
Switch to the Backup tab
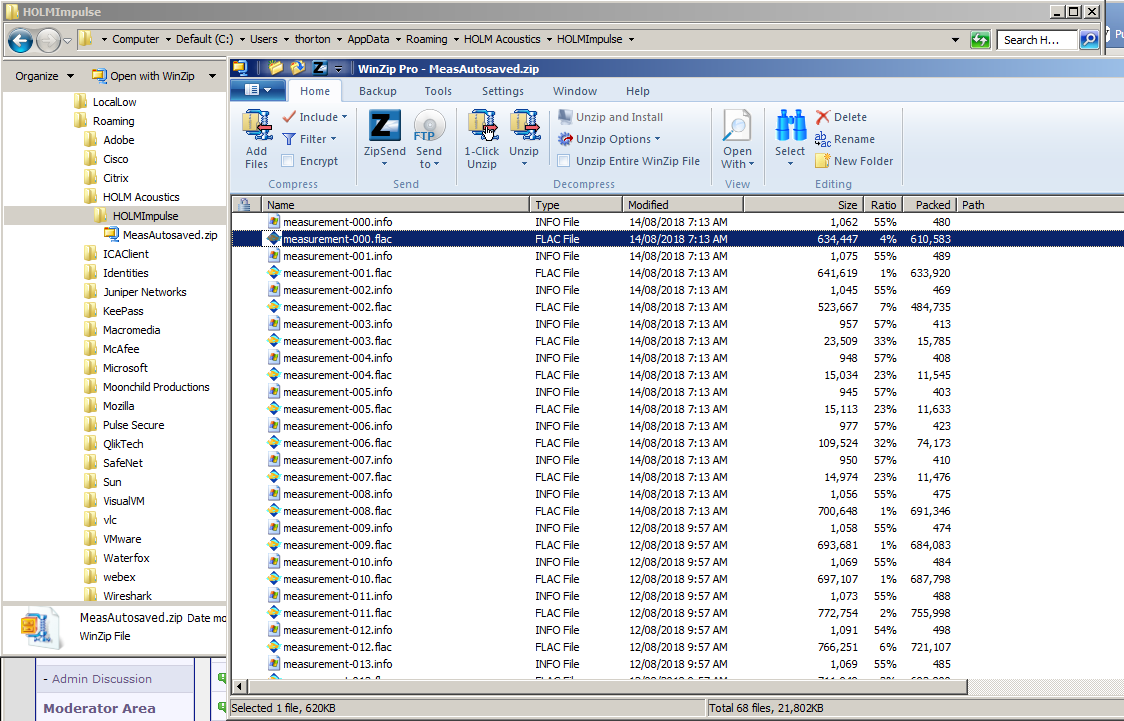coord(378,91)
